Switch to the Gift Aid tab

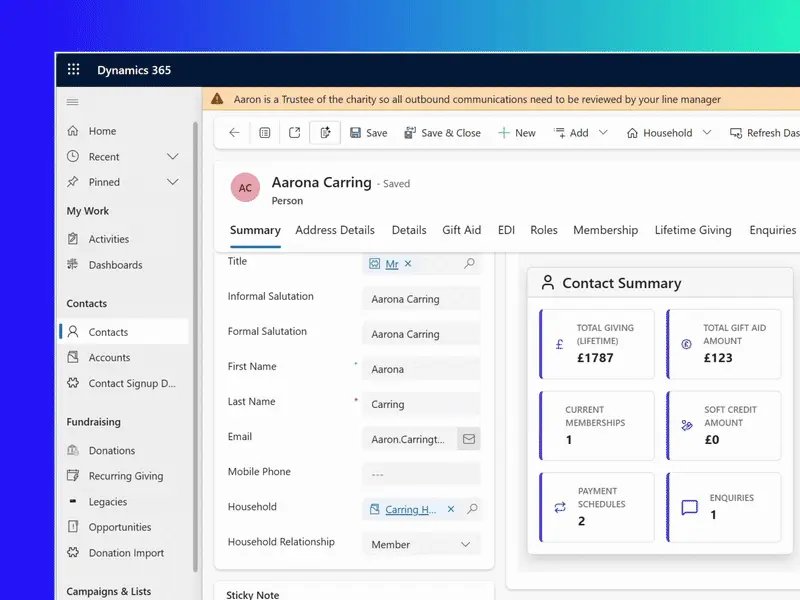click(461, 230)
